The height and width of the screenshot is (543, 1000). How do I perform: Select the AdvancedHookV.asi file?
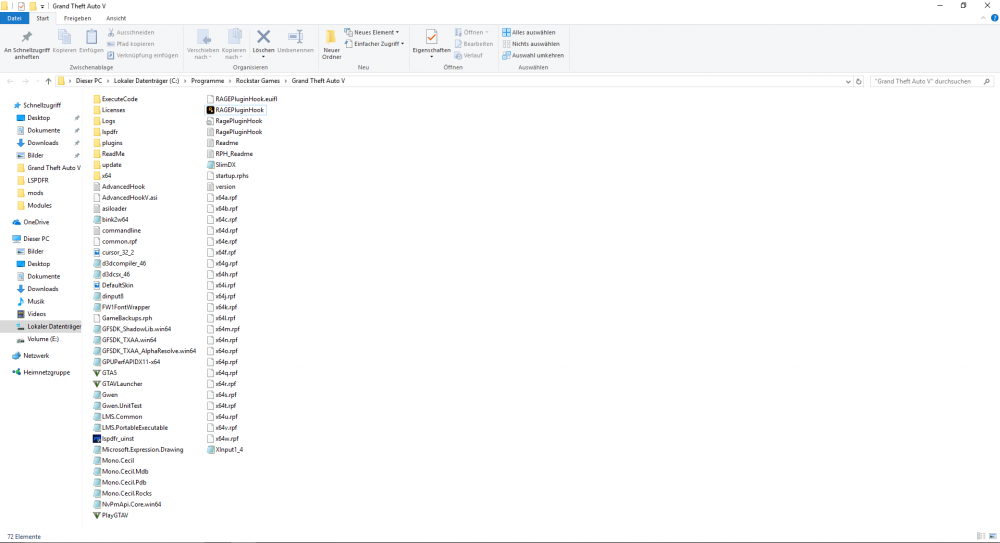[125, 198]
